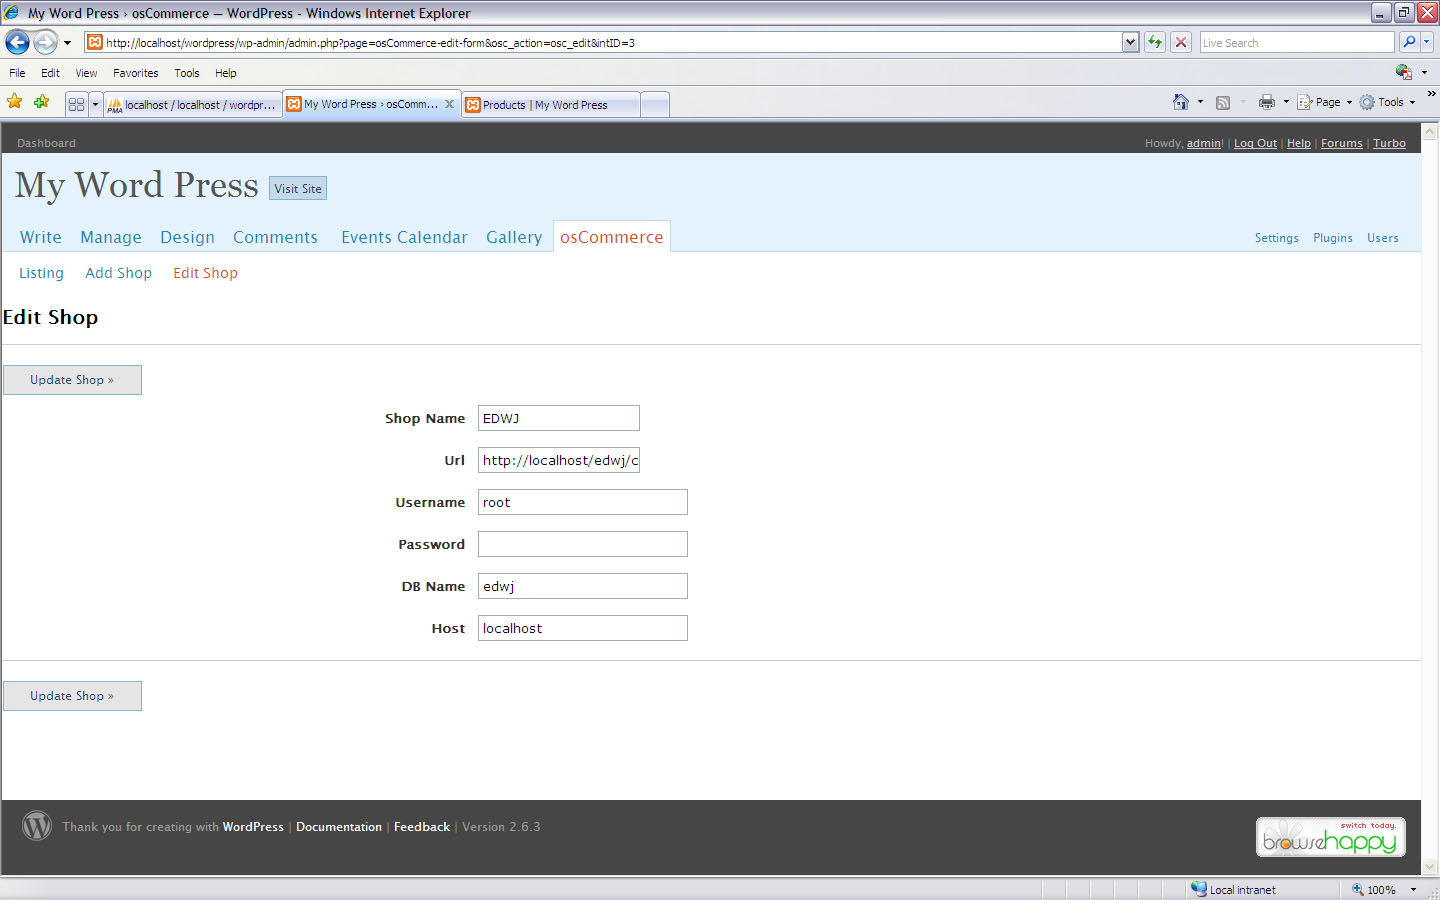Screen dimensions: 1440x900
Task: Open the View menu
Action: click(x=86, y=73)
